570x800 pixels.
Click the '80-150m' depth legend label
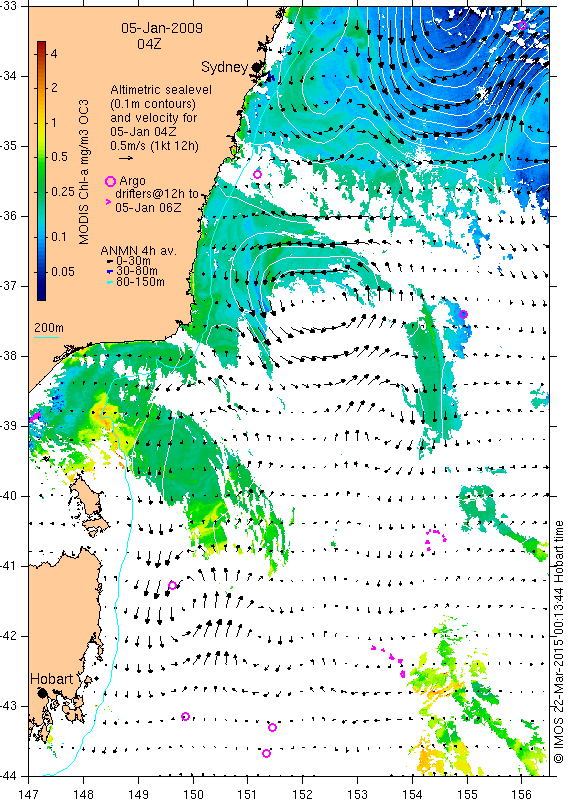[x=140, y=282]
